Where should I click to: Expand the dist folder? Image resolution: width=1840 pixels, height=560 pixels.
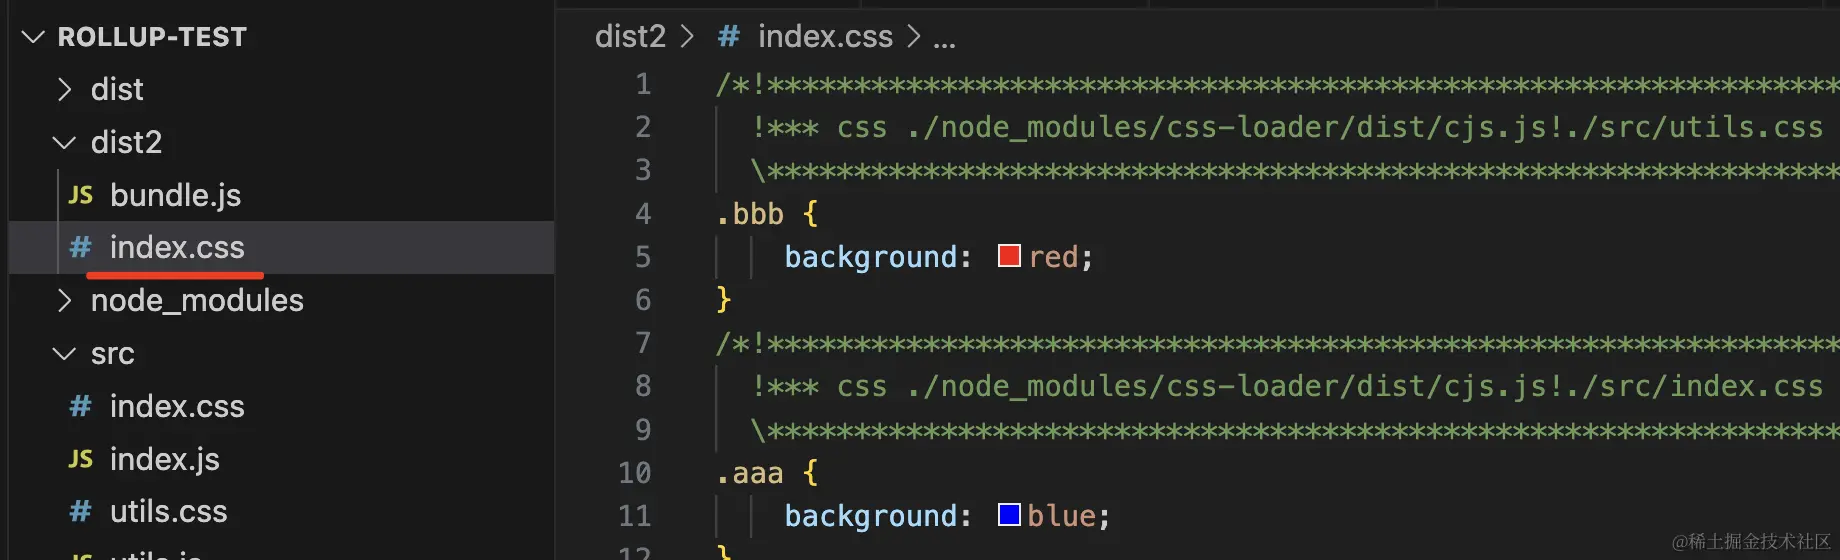pos(65,90)
